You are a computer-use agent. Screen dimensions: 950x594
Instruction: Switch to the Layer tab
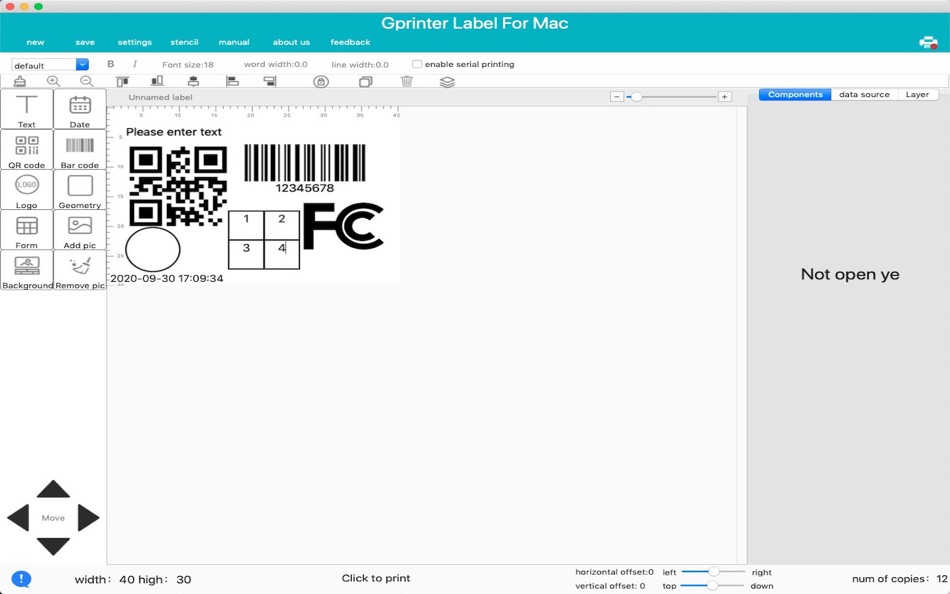[917, 95]
